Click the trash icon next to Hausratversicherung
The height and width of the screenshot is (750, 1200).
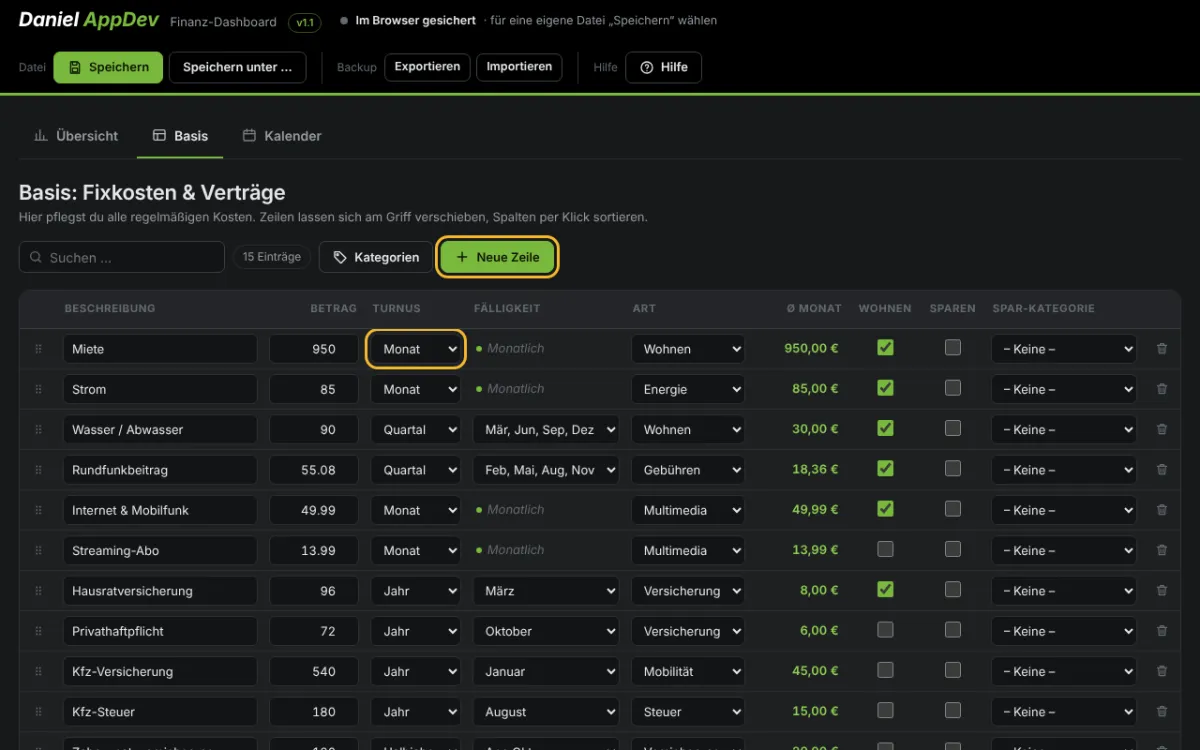pyautogui.click(x=1161, y=591)
